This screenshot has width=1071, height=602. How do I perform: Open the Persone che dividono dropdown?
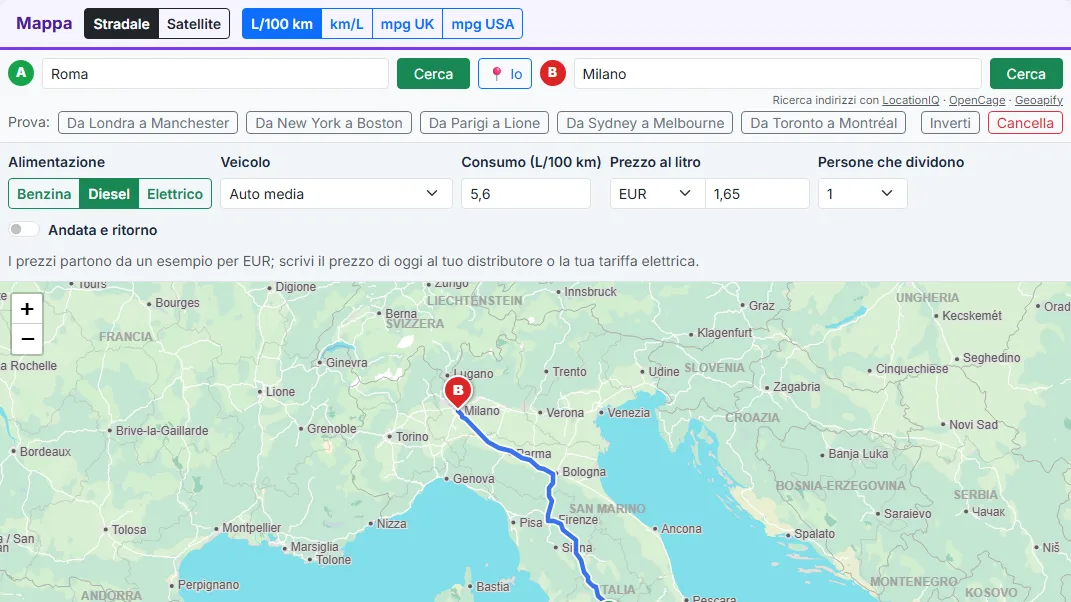[863, 194]
